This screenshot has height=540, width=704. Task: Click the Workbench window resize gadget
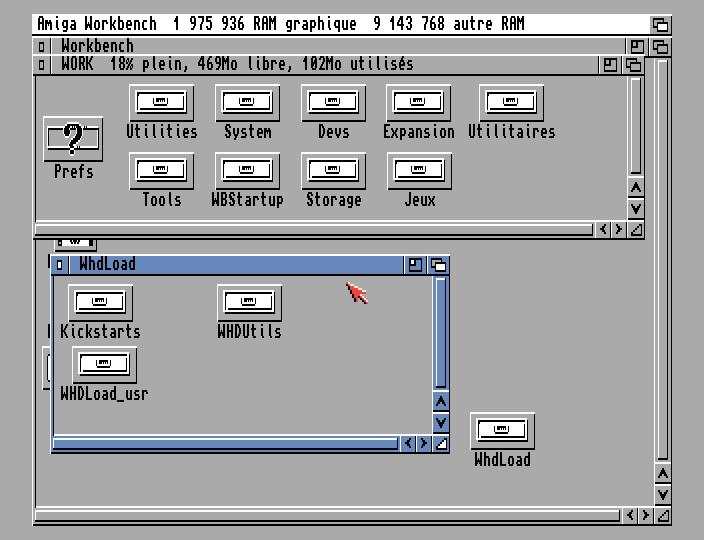663,515
